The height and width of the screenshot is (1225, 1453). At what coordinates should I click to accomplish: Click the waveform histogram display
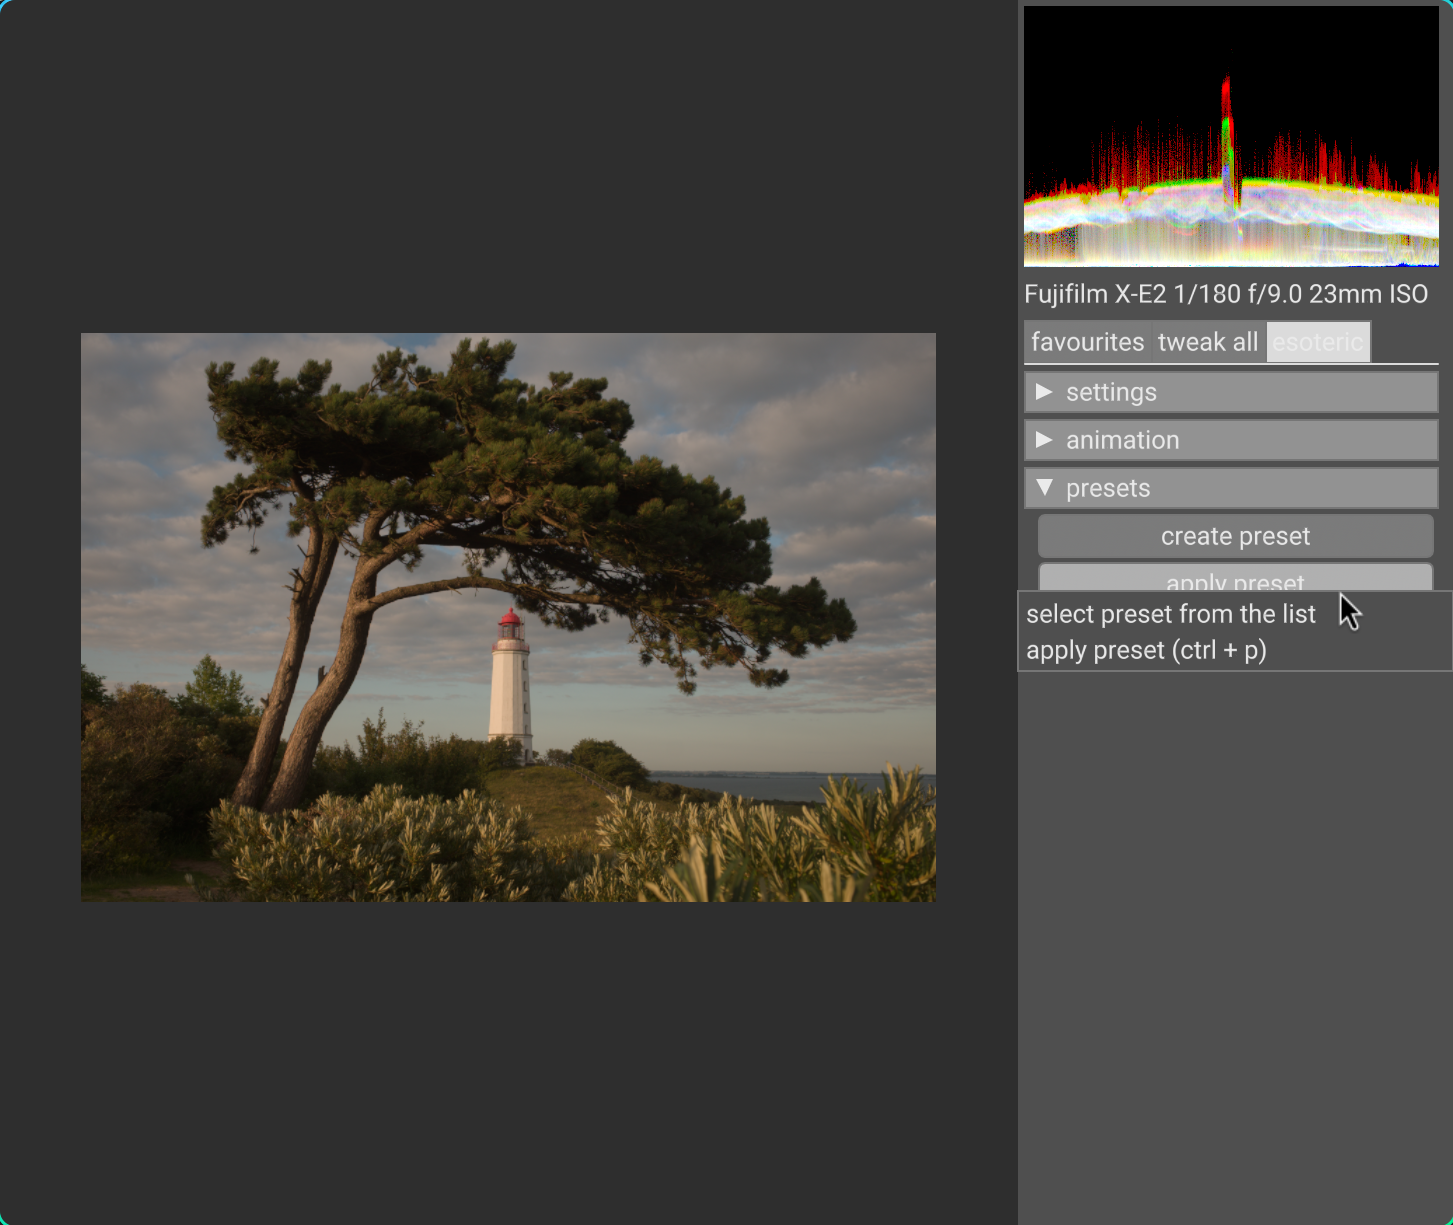coord(1230,136)
